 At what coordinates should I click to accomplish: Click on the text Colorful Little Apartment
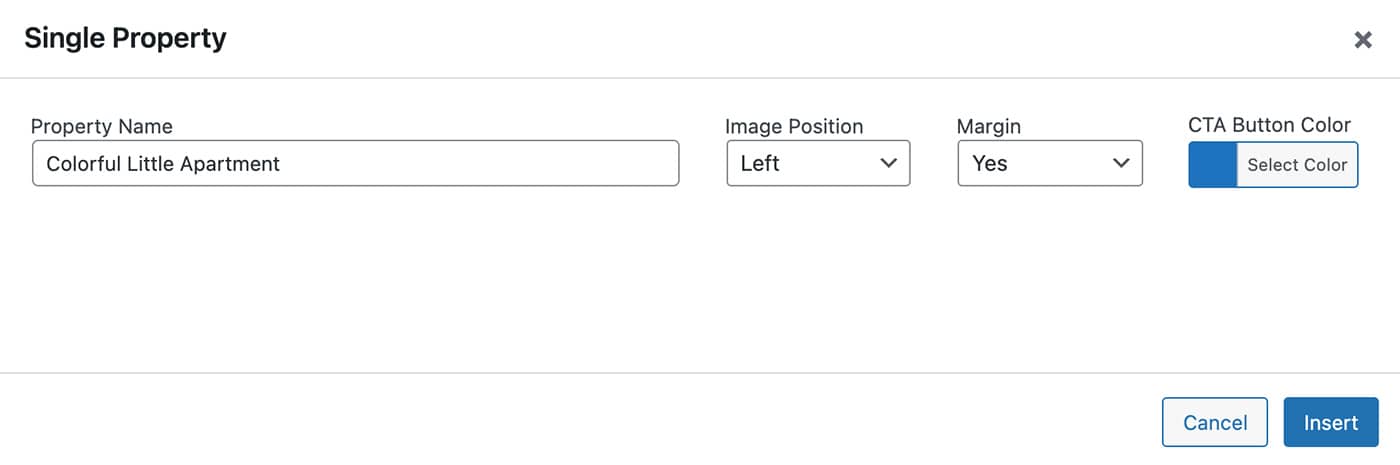(x=163, y=164)
